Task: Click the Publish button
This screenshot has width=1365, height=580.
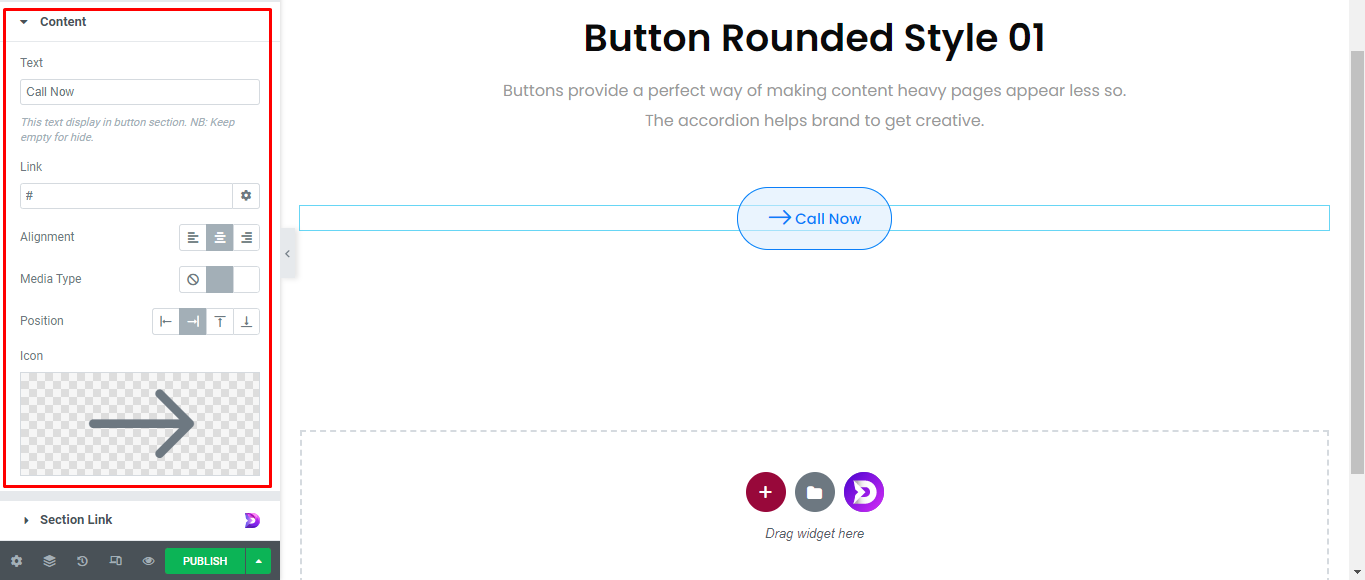Action: click(205, 561)
